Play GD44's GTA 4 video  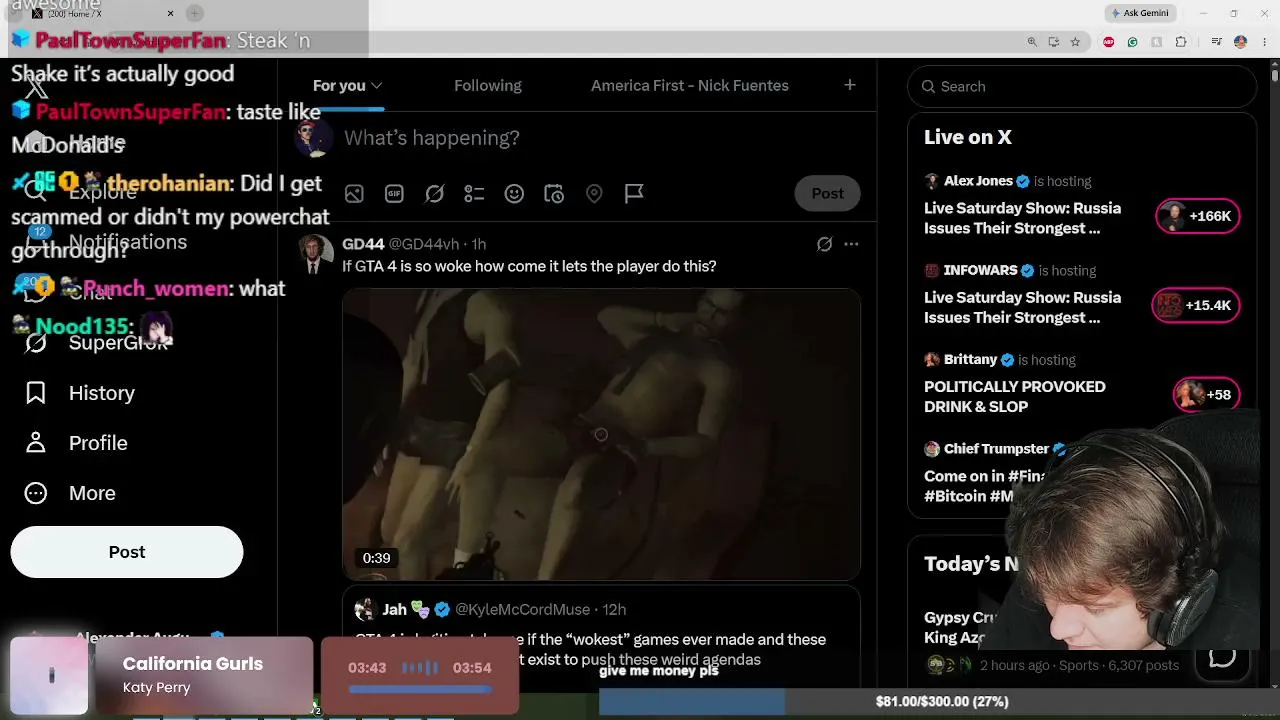click(601, 434)
